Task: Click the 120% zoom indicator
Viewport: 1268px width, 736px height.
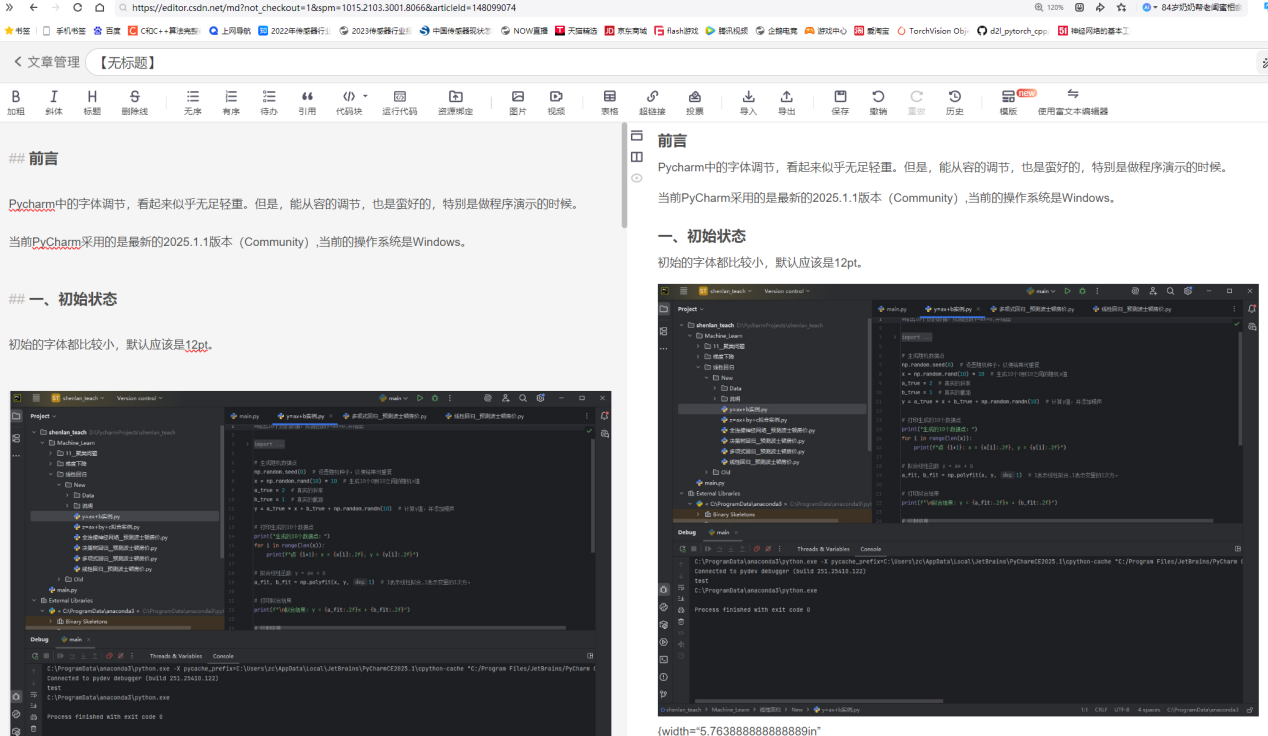Action: [1048, 7]
